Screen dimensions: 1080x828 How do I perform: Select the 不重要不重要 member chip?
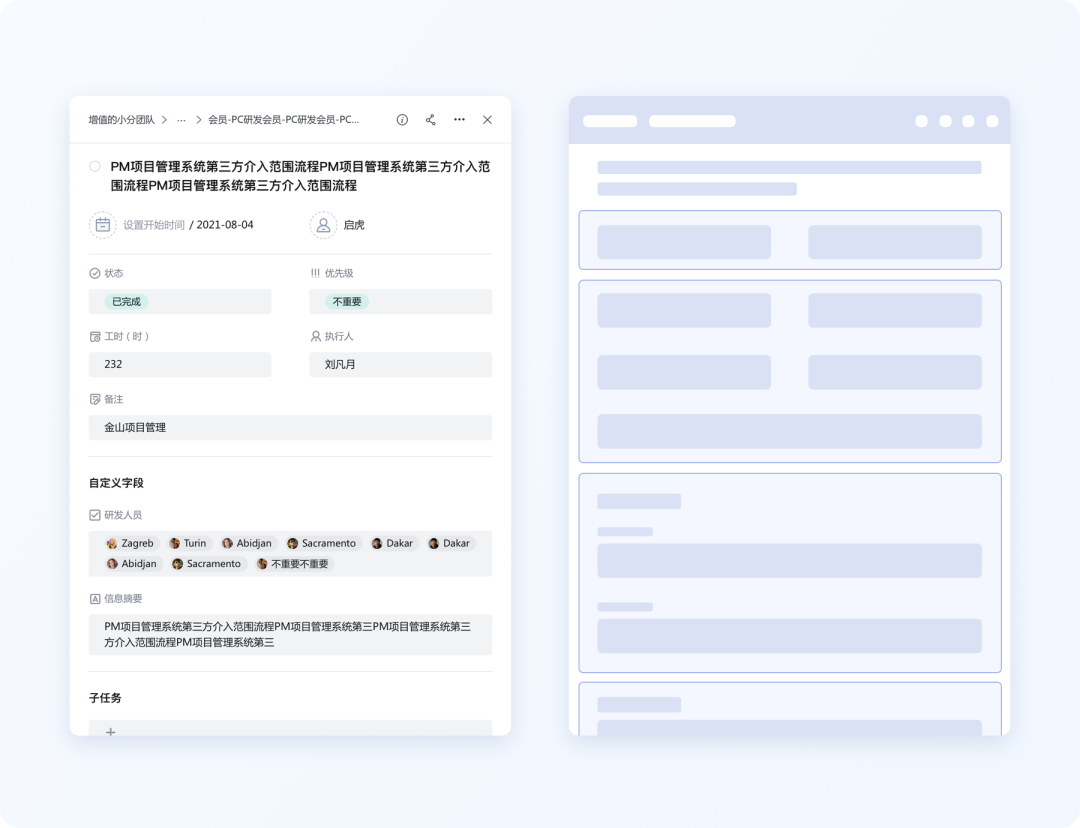coord(293,564)
